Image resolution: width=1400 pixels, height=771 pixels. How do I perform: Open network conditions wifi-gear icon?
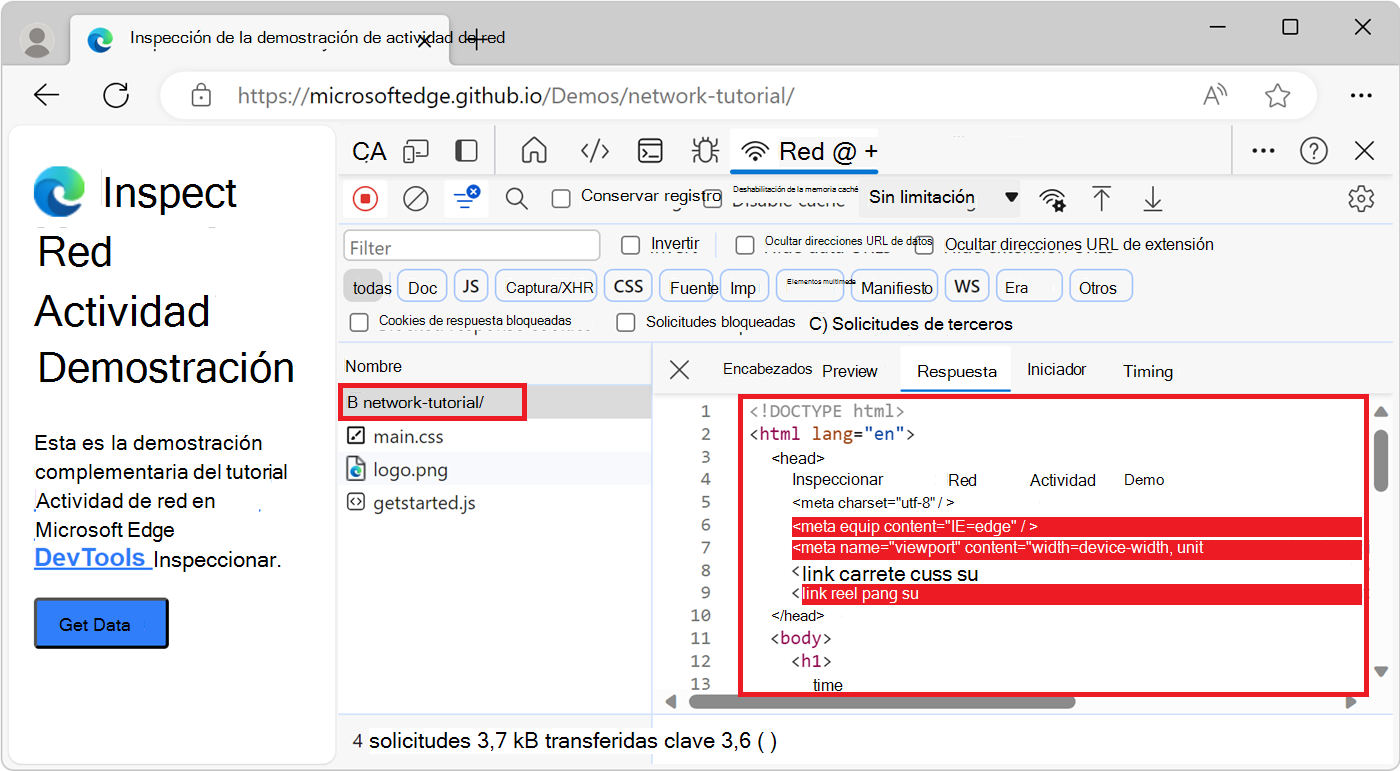click(x=1052, y=199)
